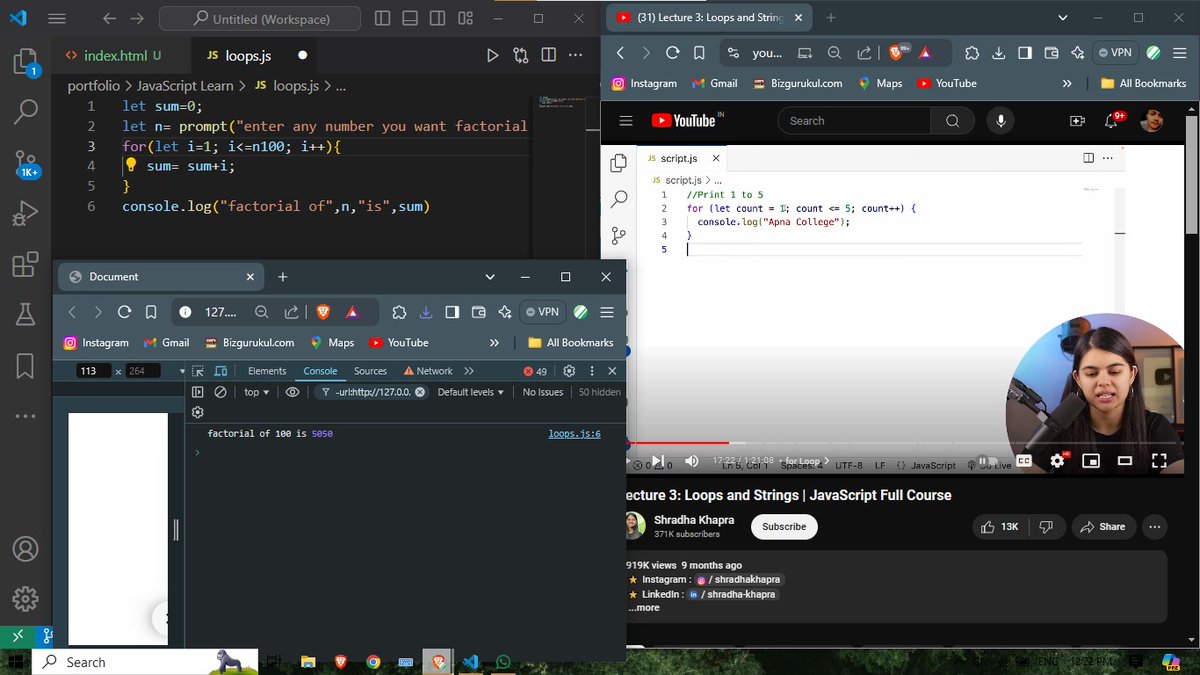
Task: Open the Extensions view in VS Code
Action: (22, 265)
